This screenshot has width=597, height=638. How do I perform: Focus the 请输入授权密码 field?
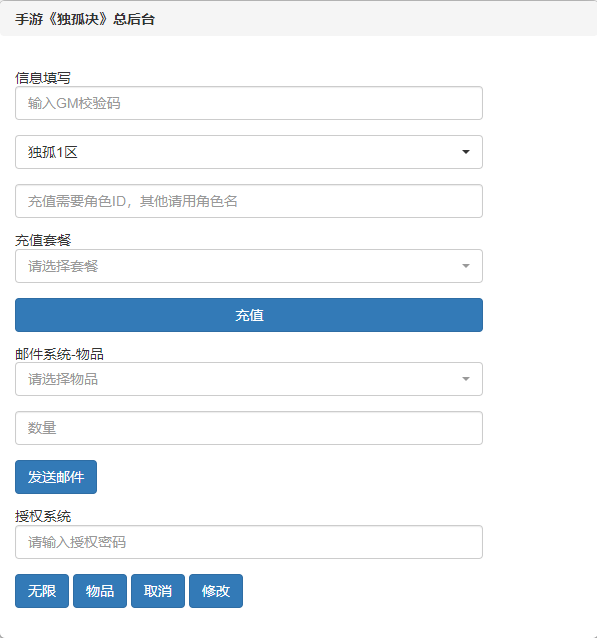click(249, 542)
